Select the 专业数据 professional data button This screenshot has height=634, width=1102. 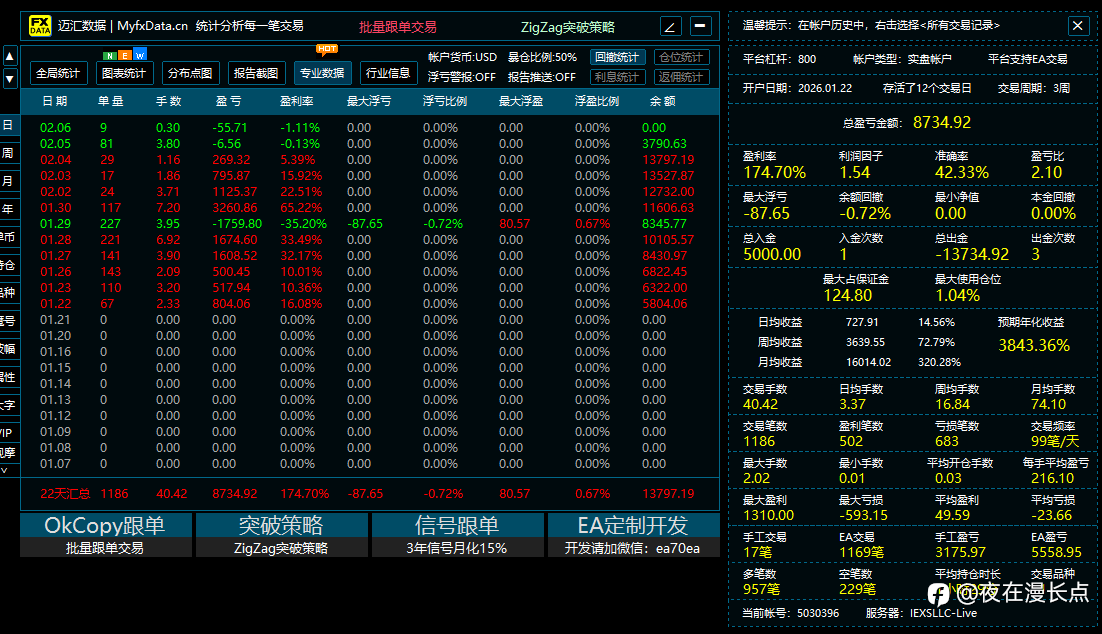(322, 73)
